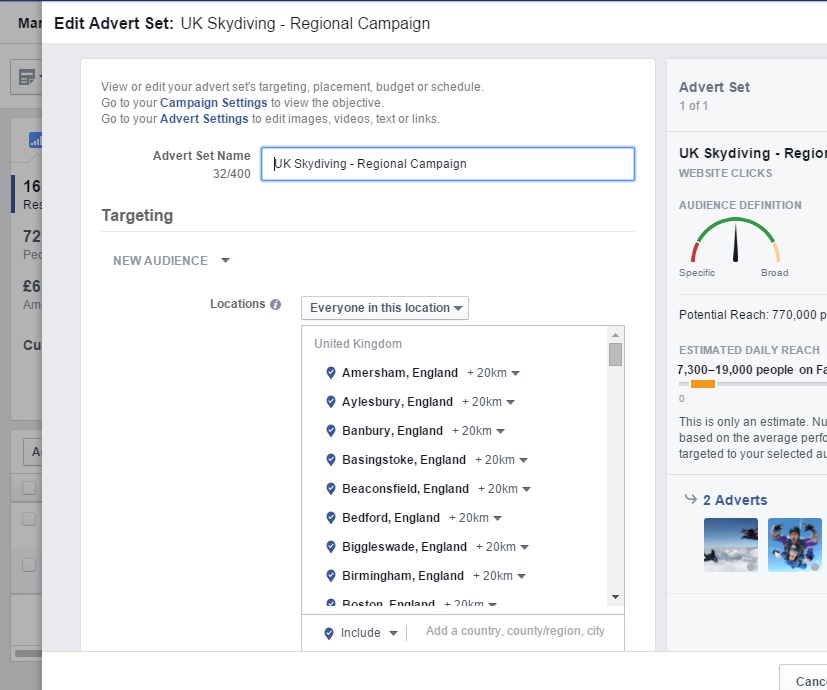Screen dimensions: 827x690
Task: Click the location pin icon beside Amersham, England
Action: [332, 372]
